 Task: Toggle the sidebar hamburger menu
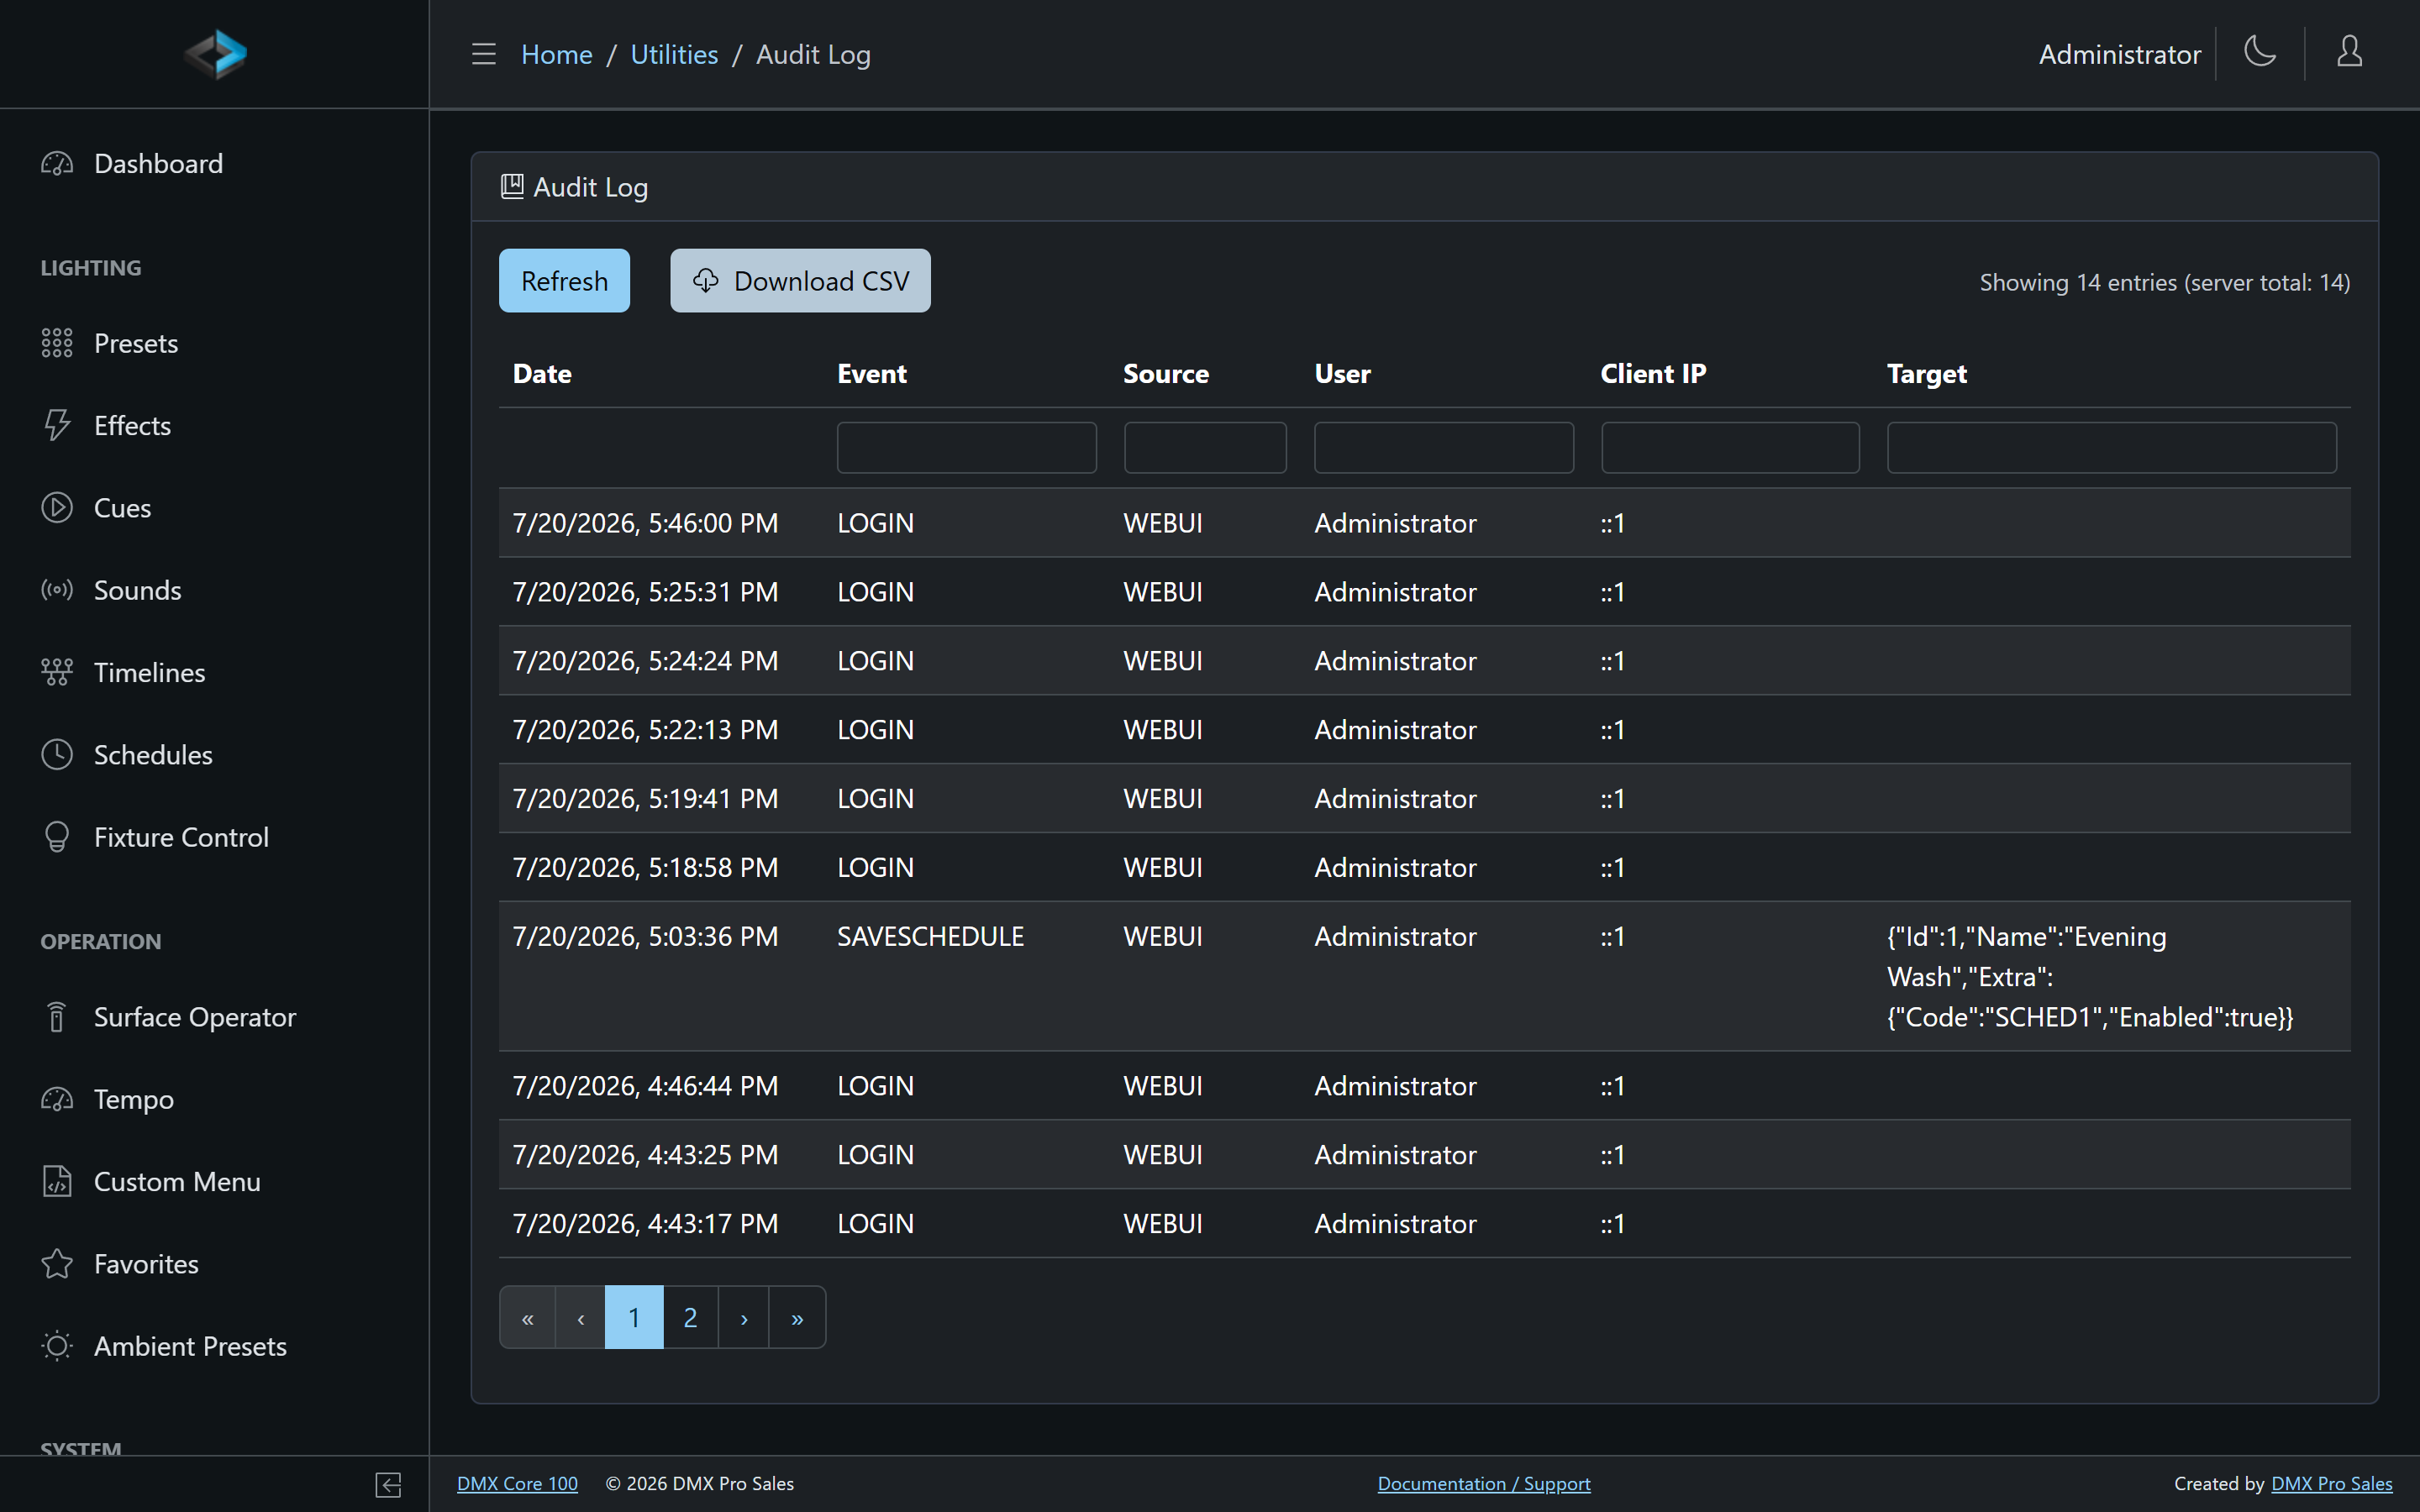pyautogui.click(x=484, y=54)
